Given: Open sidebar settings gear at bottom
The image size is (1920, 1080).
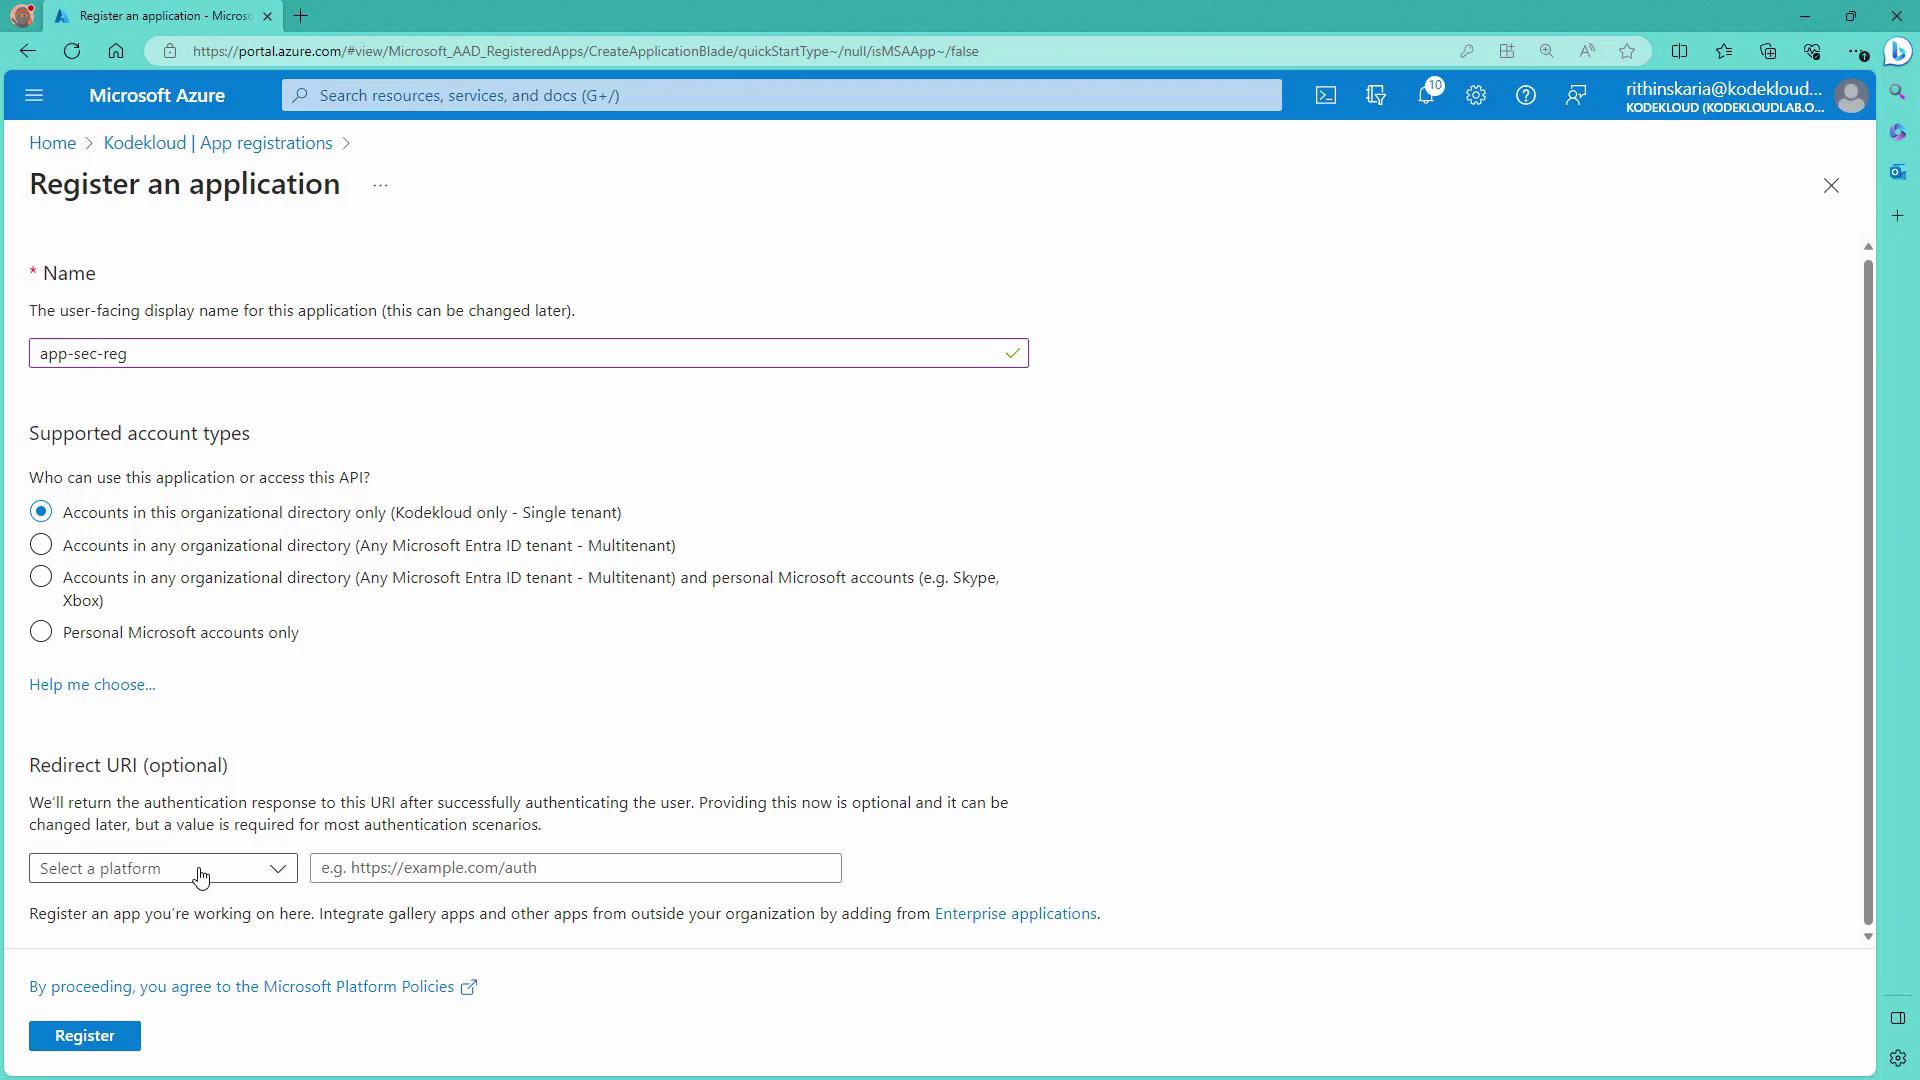Looking at the screenshot, I should point(1897,1058).
